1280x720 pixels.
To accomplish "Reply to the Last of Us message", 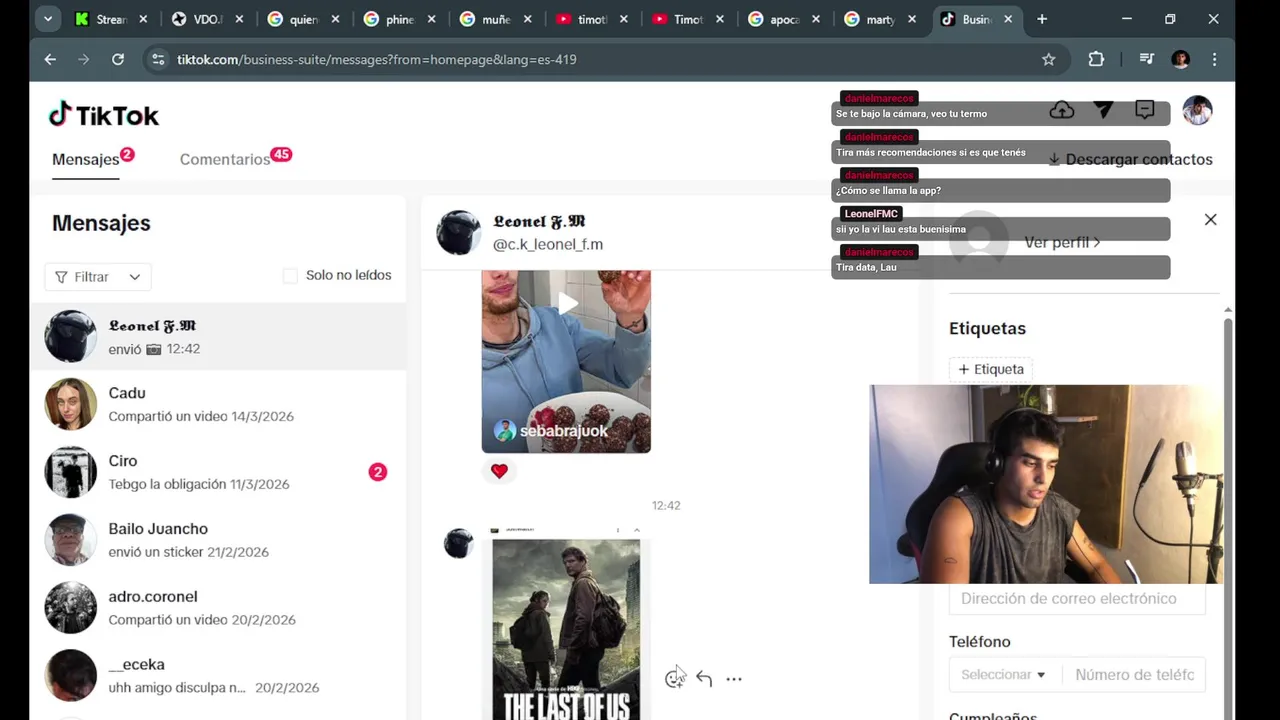I will click(x=704, y=678).
